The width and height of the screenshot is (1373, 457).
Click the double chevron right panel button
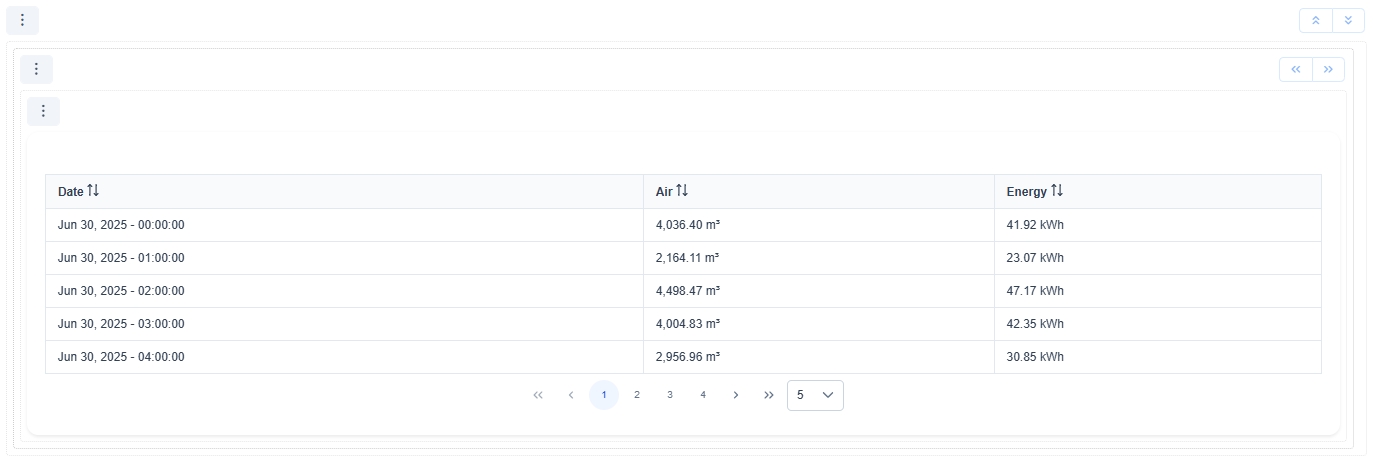pyautogui.click(x=1328, y=69)
